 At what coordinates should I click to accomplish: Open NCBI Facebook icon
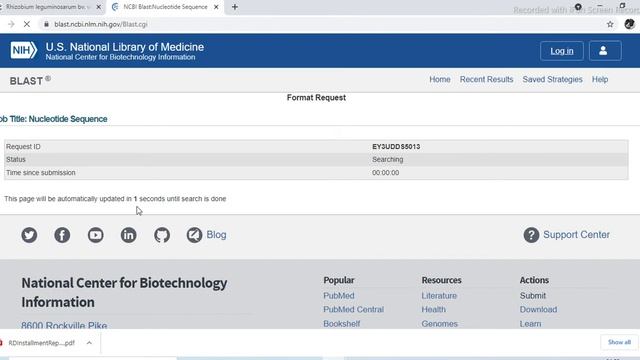point(62,235)
